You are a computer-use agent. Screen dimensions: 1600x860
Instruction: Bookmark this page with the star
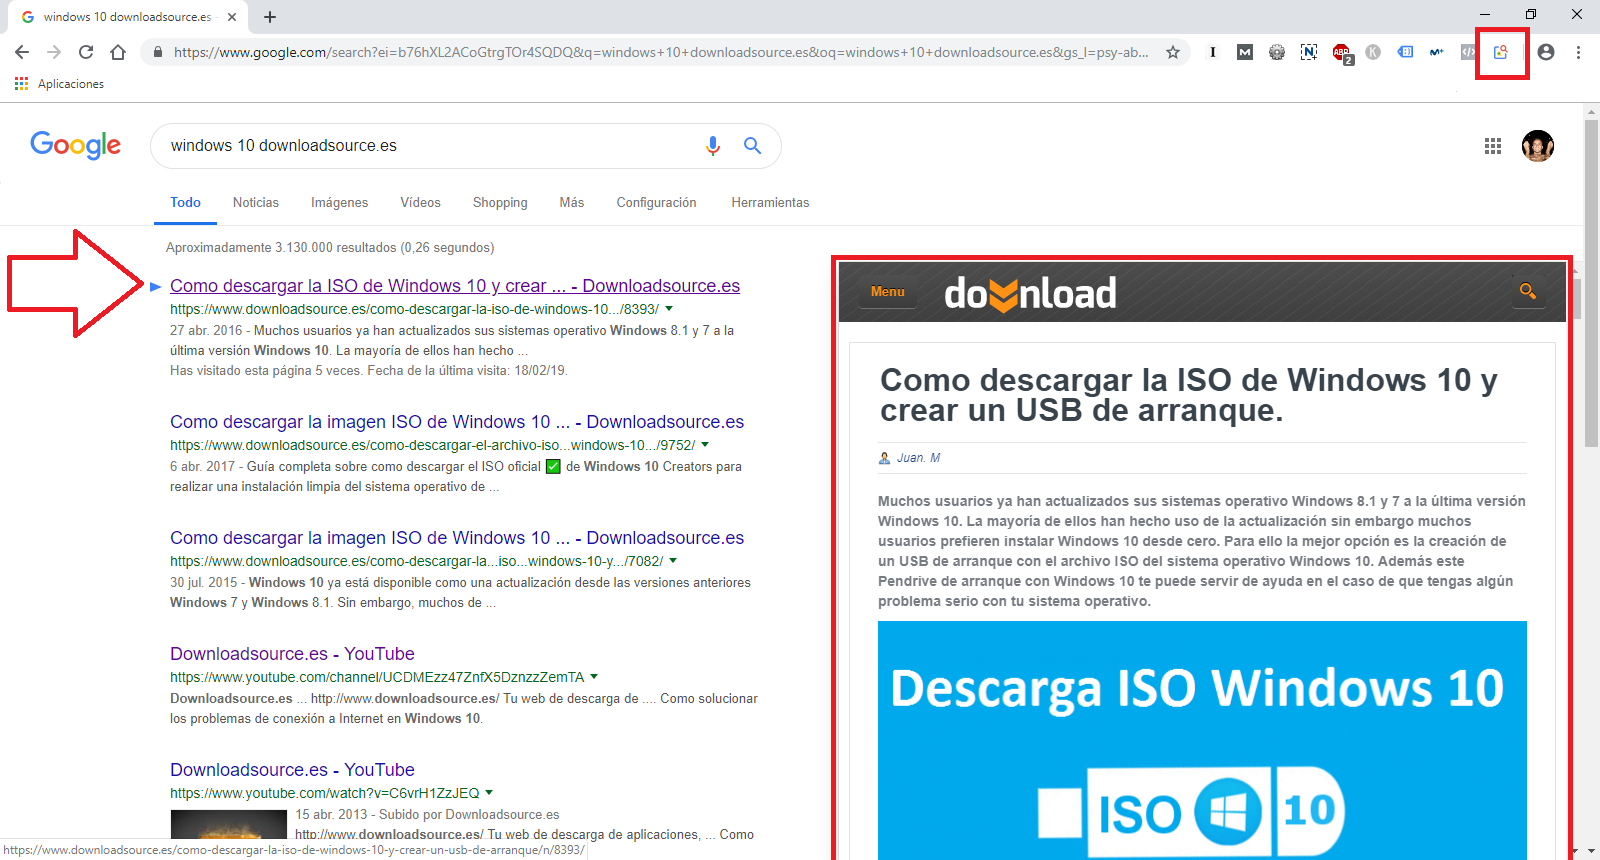(1173, 52)
